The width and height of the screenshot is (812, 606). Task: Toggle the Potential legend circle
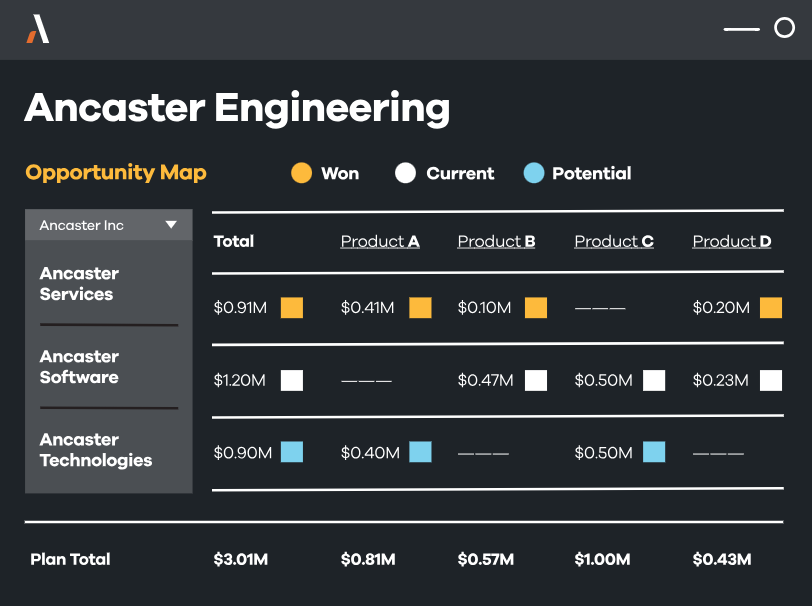pos(534,173)
